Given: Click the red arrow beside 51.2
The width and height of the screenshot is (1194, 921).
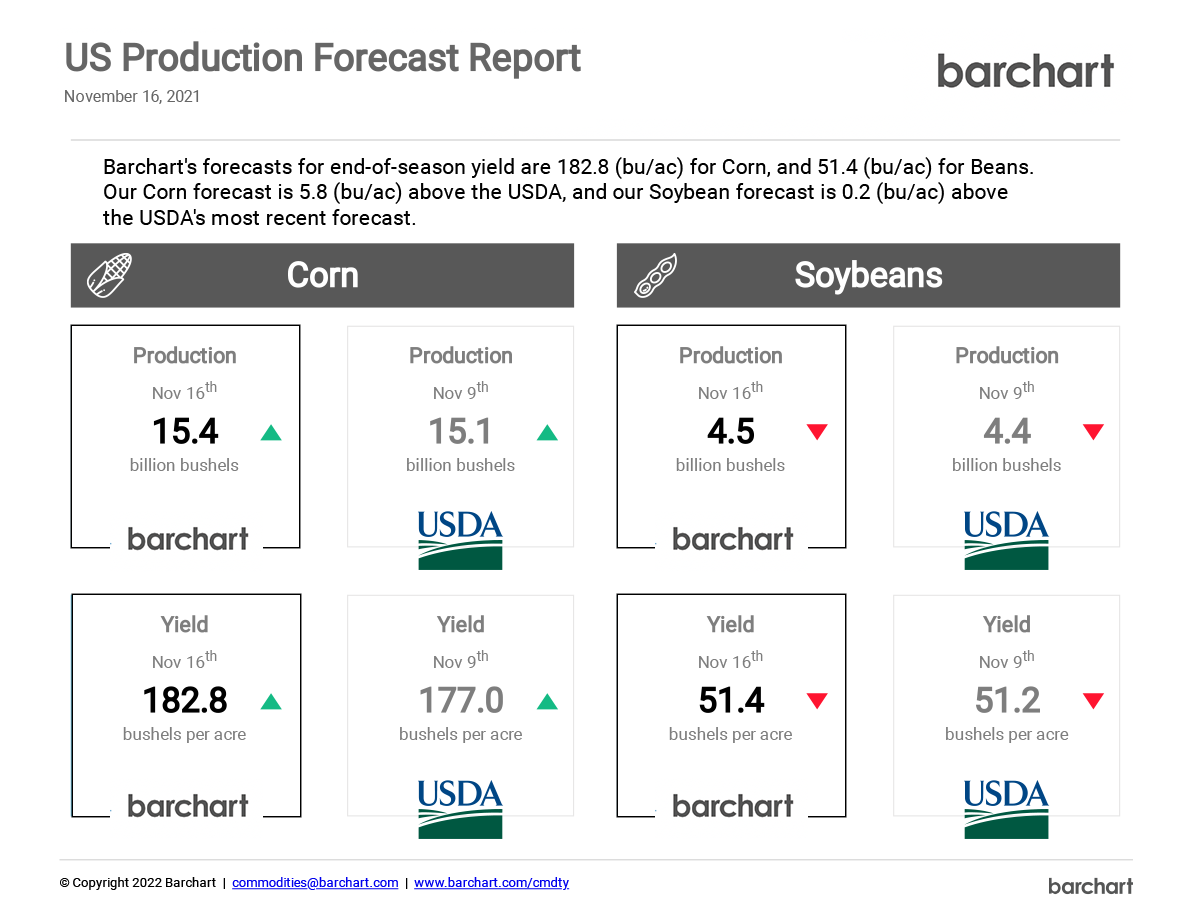Looking at the screenshot, I should click(1093, 702).
